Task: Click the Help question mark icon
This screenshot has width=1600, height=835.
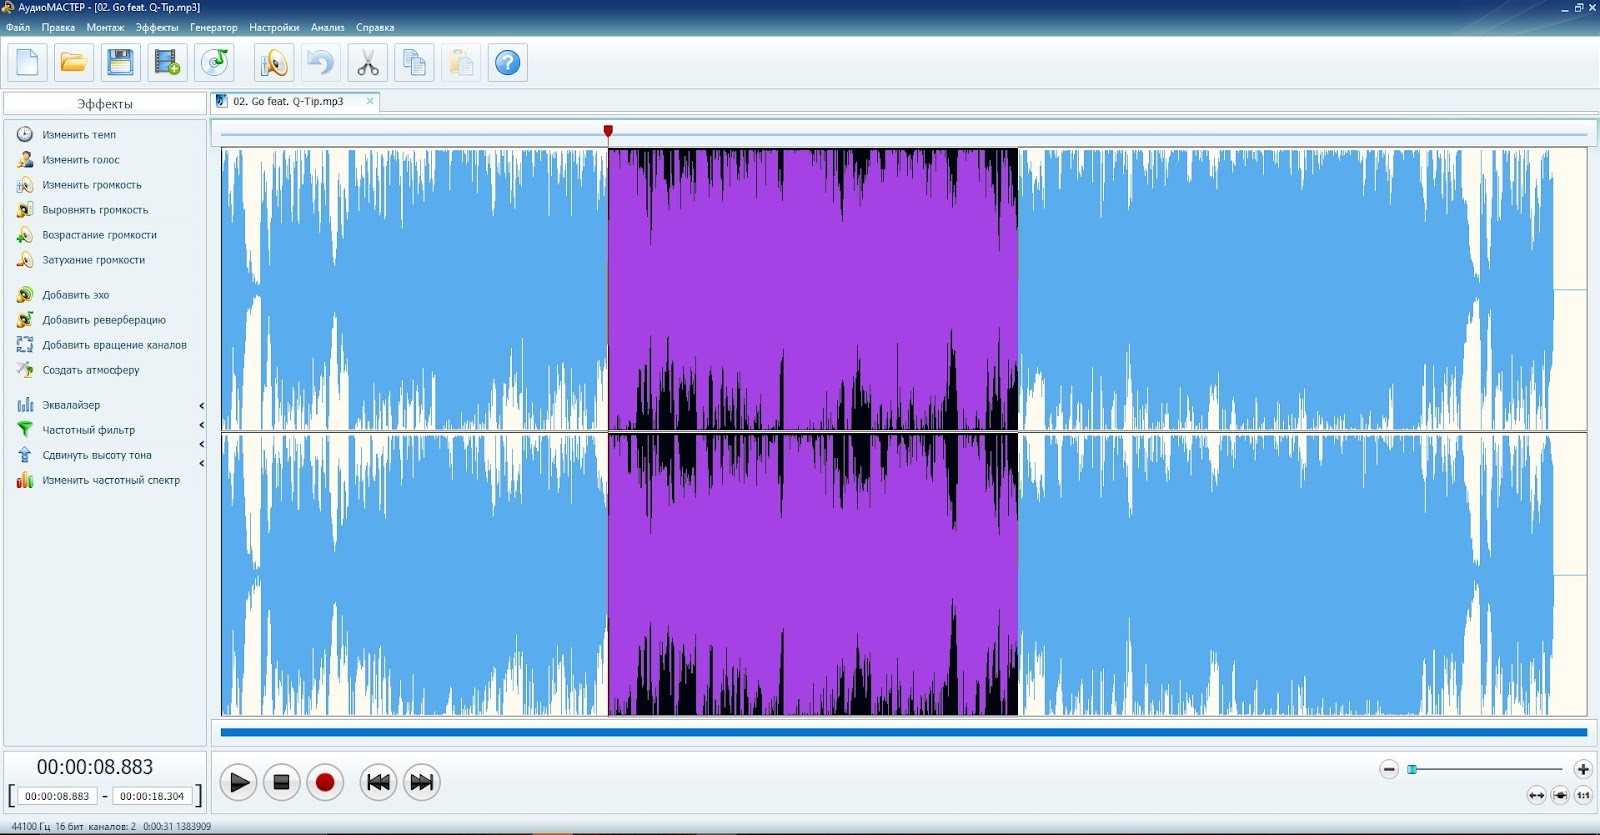Action: click(x=508, y=63)
